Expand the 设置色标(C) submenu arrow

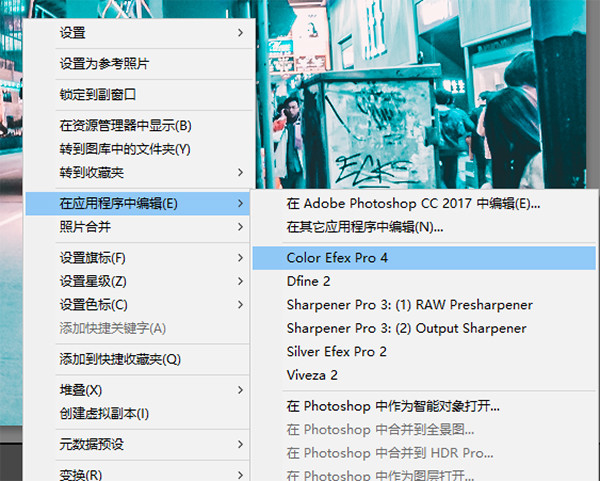click(240, 304)
